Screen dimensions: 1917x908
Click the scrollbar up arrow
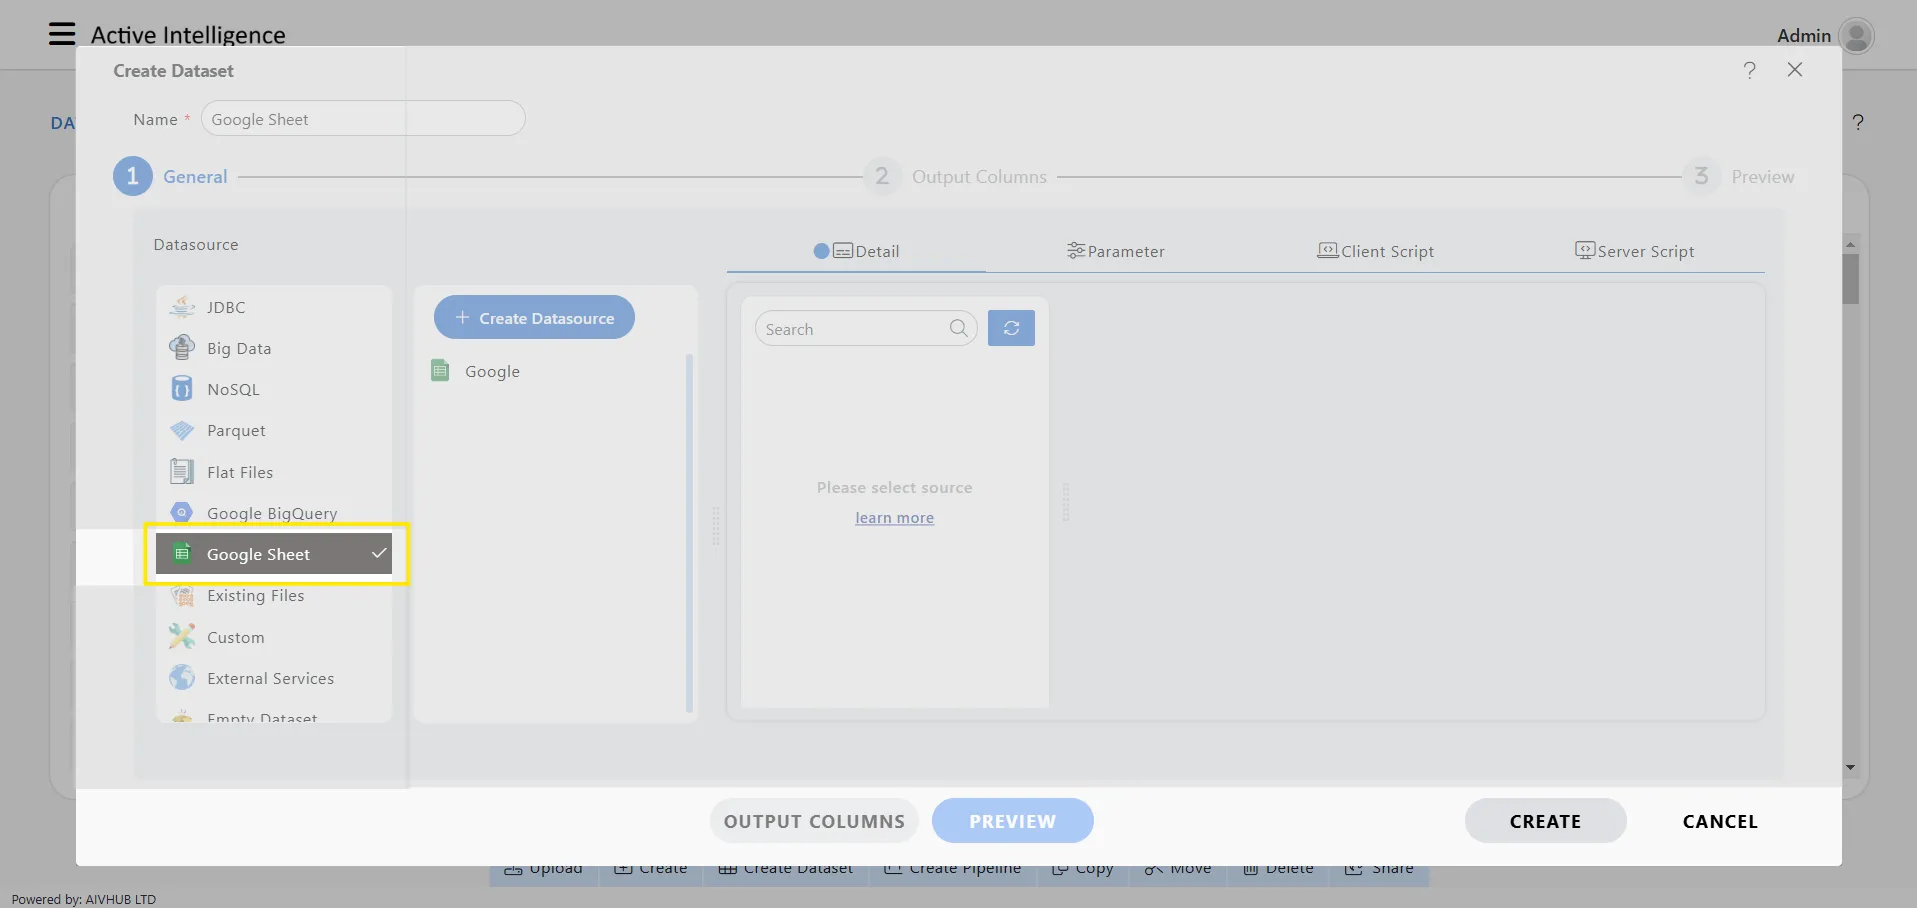click(x=1850, y=244)
